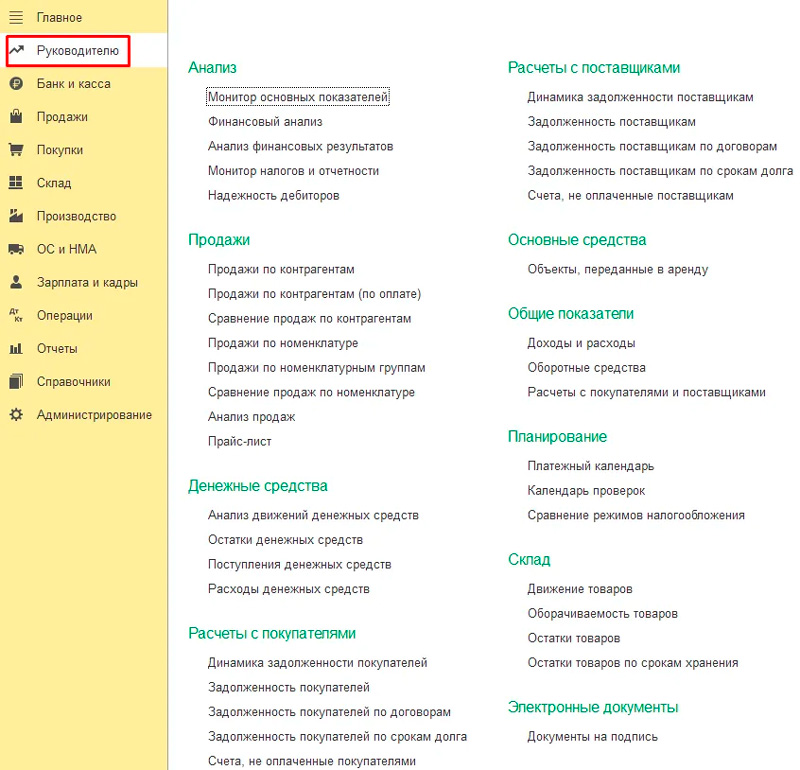Open Продажи по контрагентам report

281,269
